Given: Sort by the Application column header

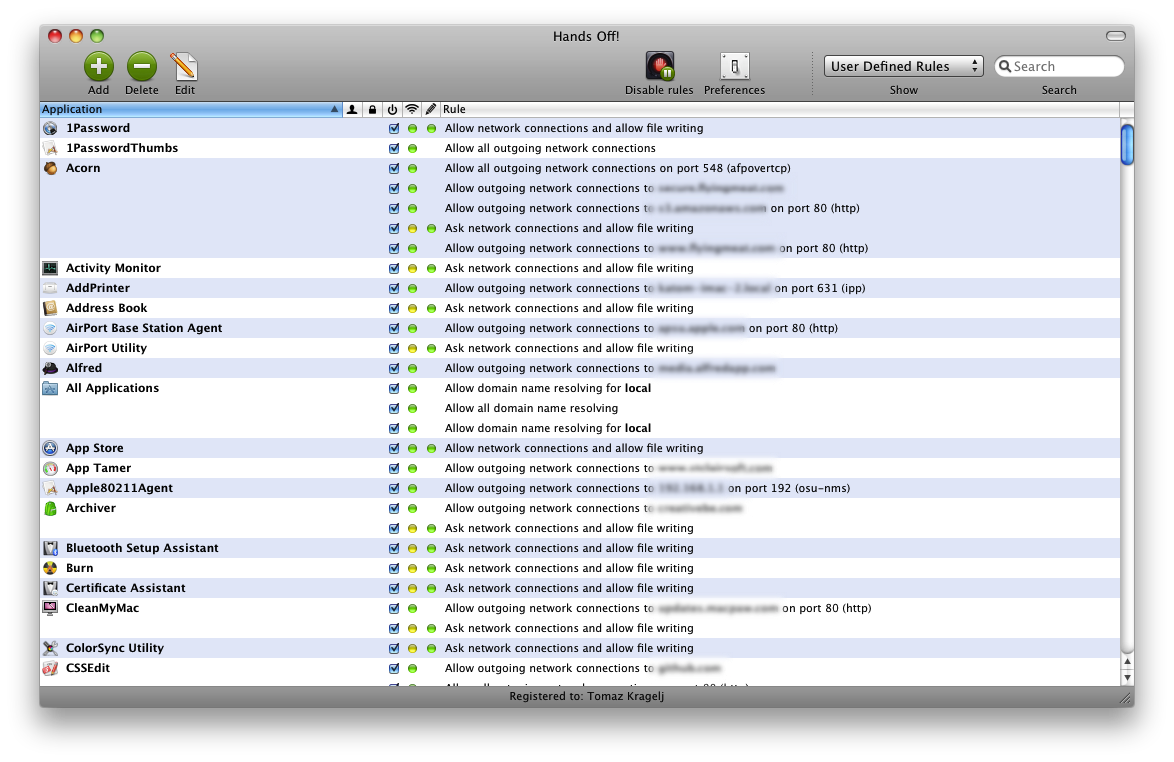Looking at the screenshot, I should tap(191, 109).
